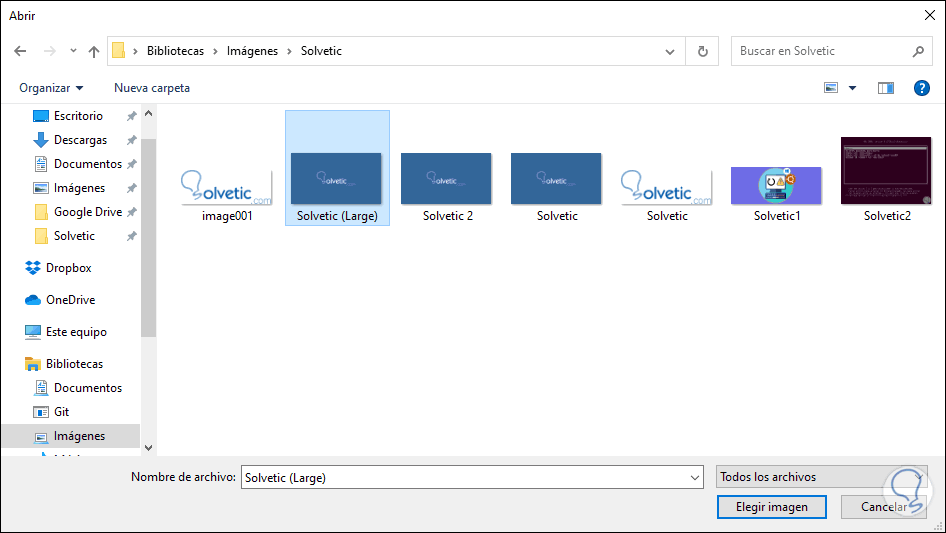This screenshot has height=533, width=946.
Task: Click the sidebar scrollbar thumb
Action: [148, 238]
